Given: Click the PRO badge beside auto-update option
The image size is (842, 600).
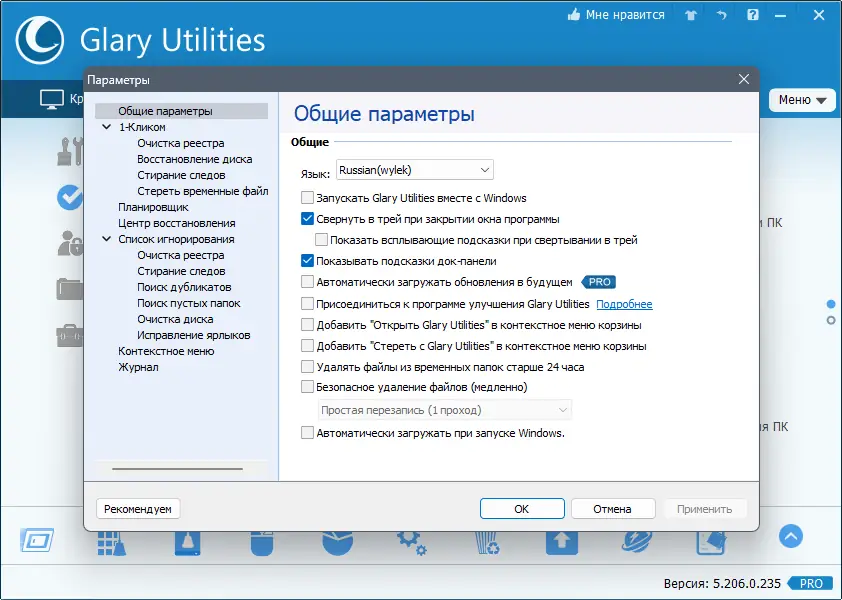Looking at the screenshot, I should 599,282.
